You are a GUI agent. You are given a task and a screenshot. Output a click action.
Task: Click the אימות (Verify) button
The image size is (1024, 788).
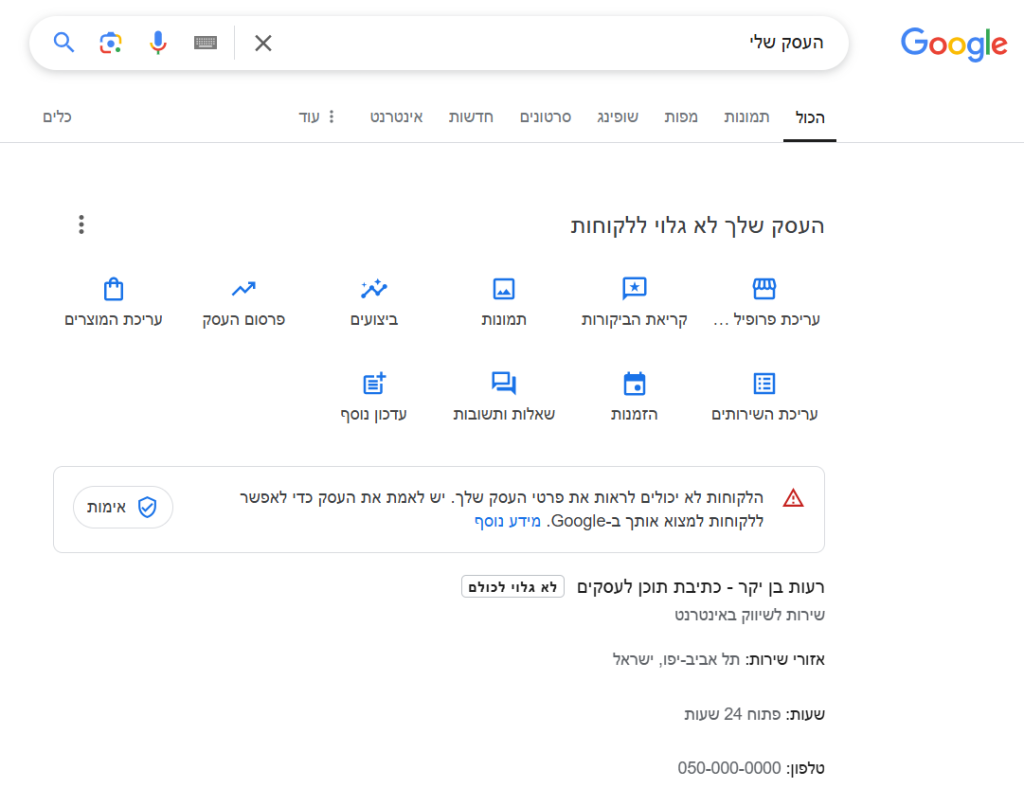122,508
